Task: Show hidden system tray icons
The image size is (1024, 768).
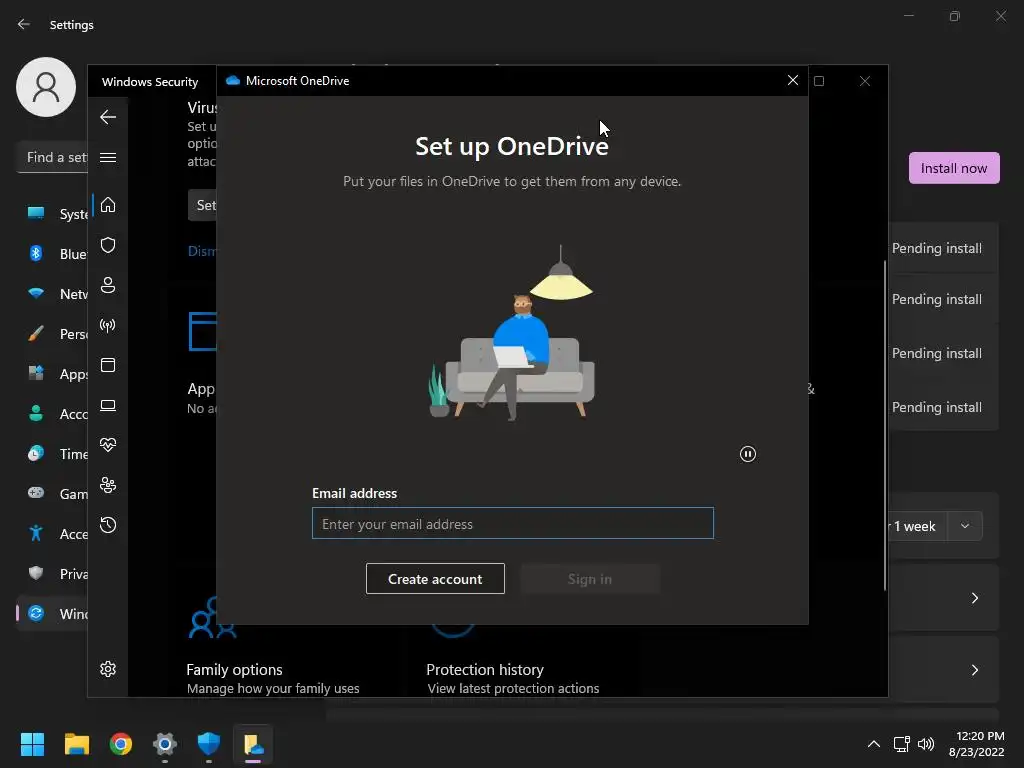Action: click(x=874, y=744)
